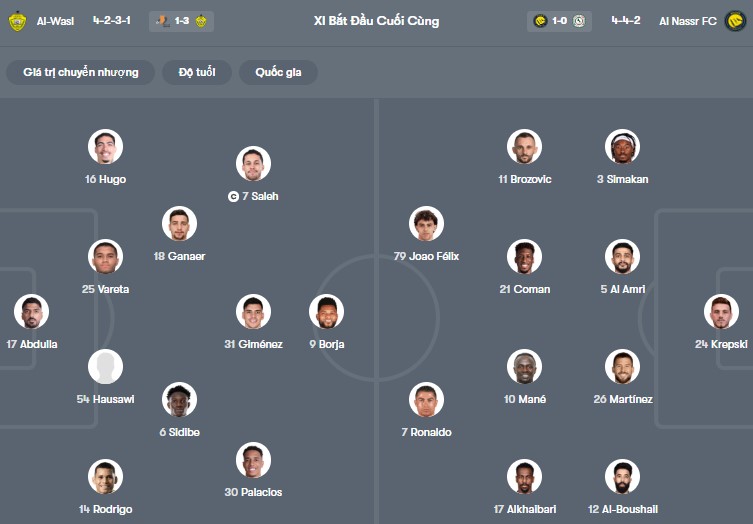Switch to the Quốc gia filter
The image size is (753, 524).
(278, 72)
